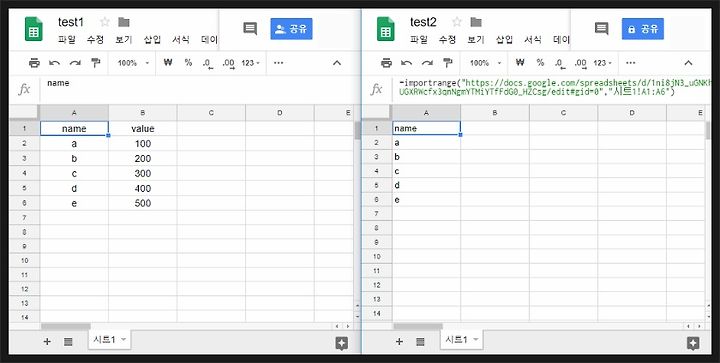Open comments icon in test1 window
The height and width of the screenshot is (363, 720).
[250, 29]
